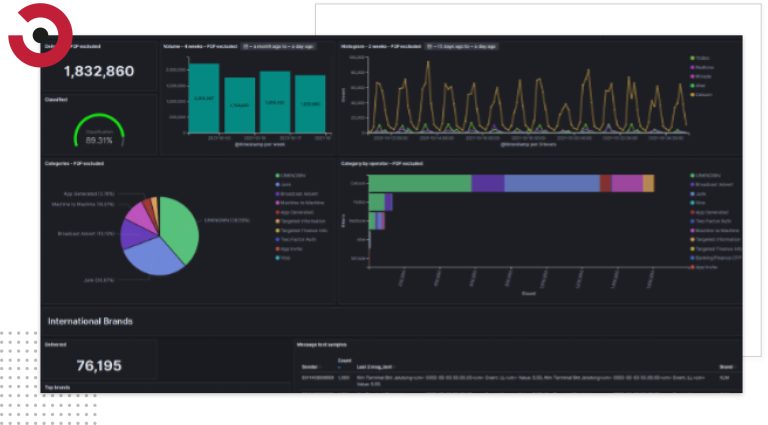The height and width of the screenshot is (425, 768).
Task: Click the calendar icon on the Volume panel time badge
Action: (246, 47)
